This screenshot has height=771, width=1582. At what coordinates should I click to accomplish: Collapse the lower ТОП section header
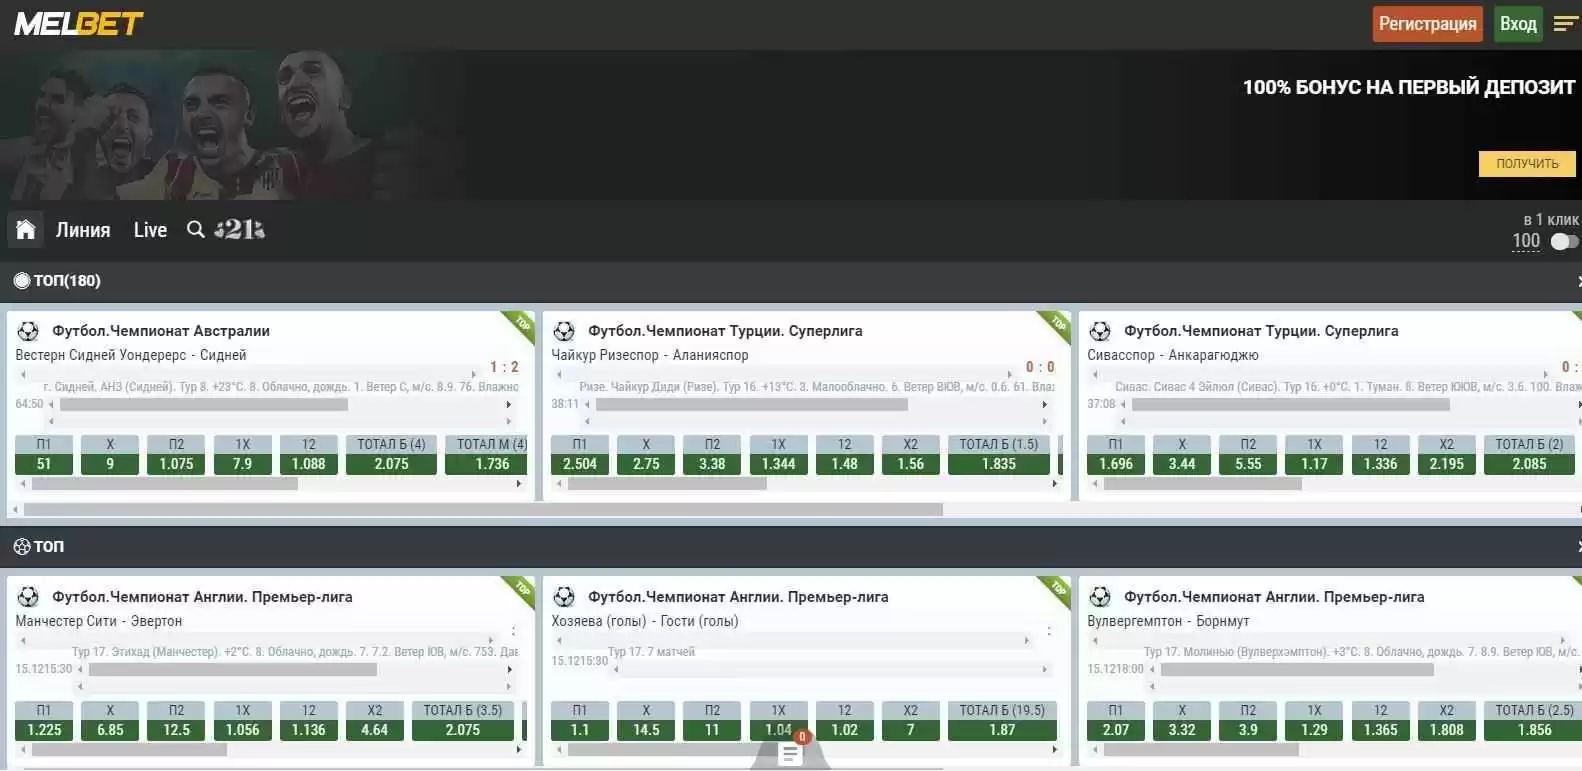[1576, 547]
